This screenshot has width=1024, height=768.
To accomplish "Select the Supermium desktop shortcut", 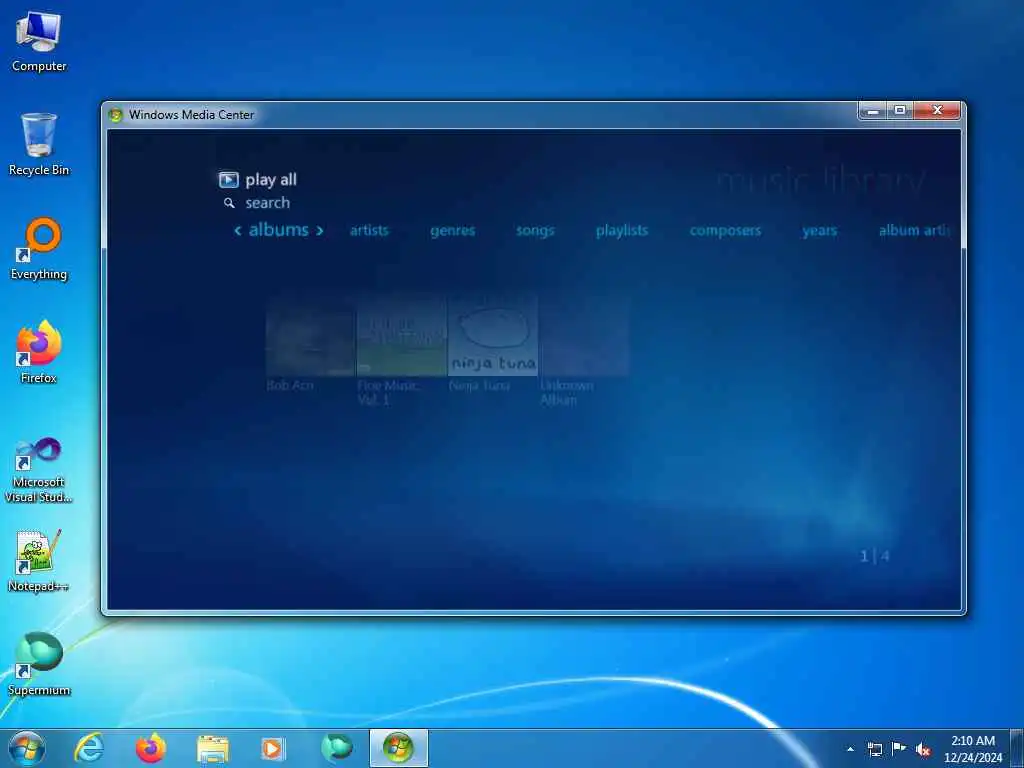I will pos(39,665).
